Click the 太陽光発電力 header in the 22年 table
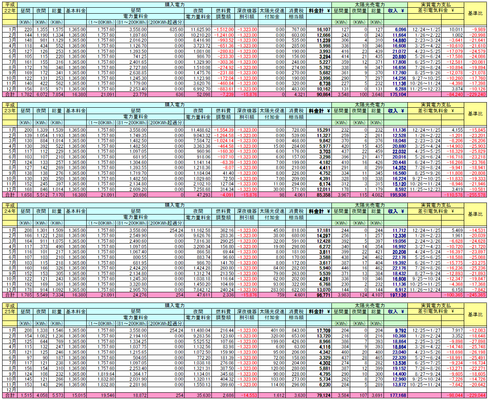This screenshot has height=400, width=489. tap(369, 5)
